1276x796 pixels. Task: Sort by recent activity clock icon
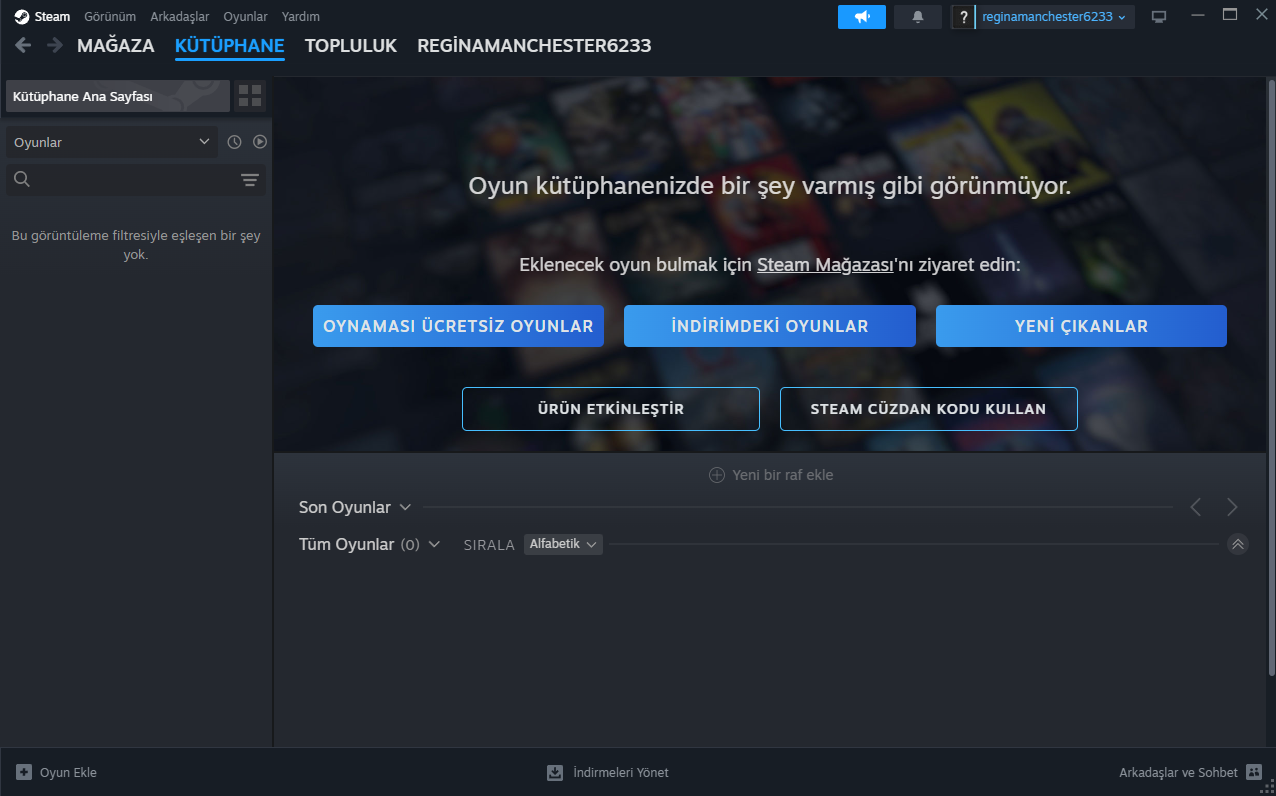(x=234, y=142)
